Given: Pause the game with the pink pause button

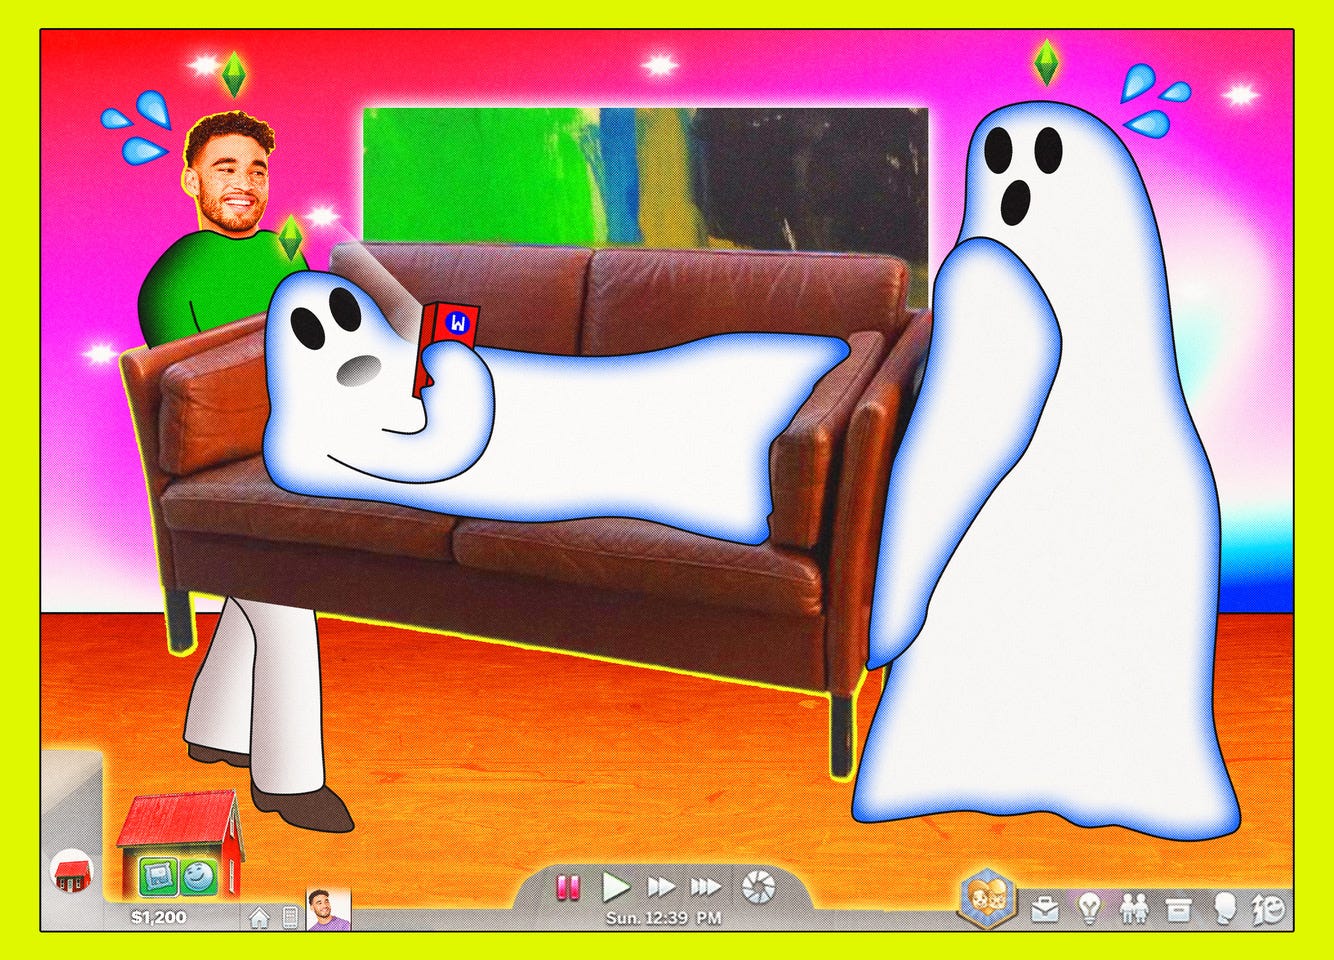Looking at the screenshot, I should point(568,887).
